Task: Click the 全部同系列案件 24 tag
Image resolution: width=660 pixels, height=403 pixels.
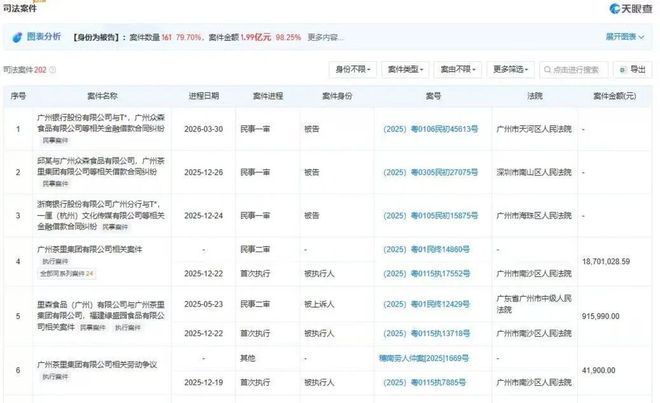Action: tap(67, 272)
